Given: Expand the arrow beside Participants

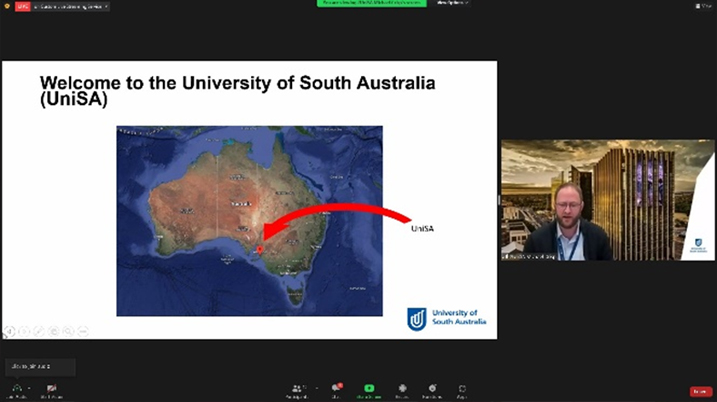Looking at the screenshot, I should pos(316,388).
